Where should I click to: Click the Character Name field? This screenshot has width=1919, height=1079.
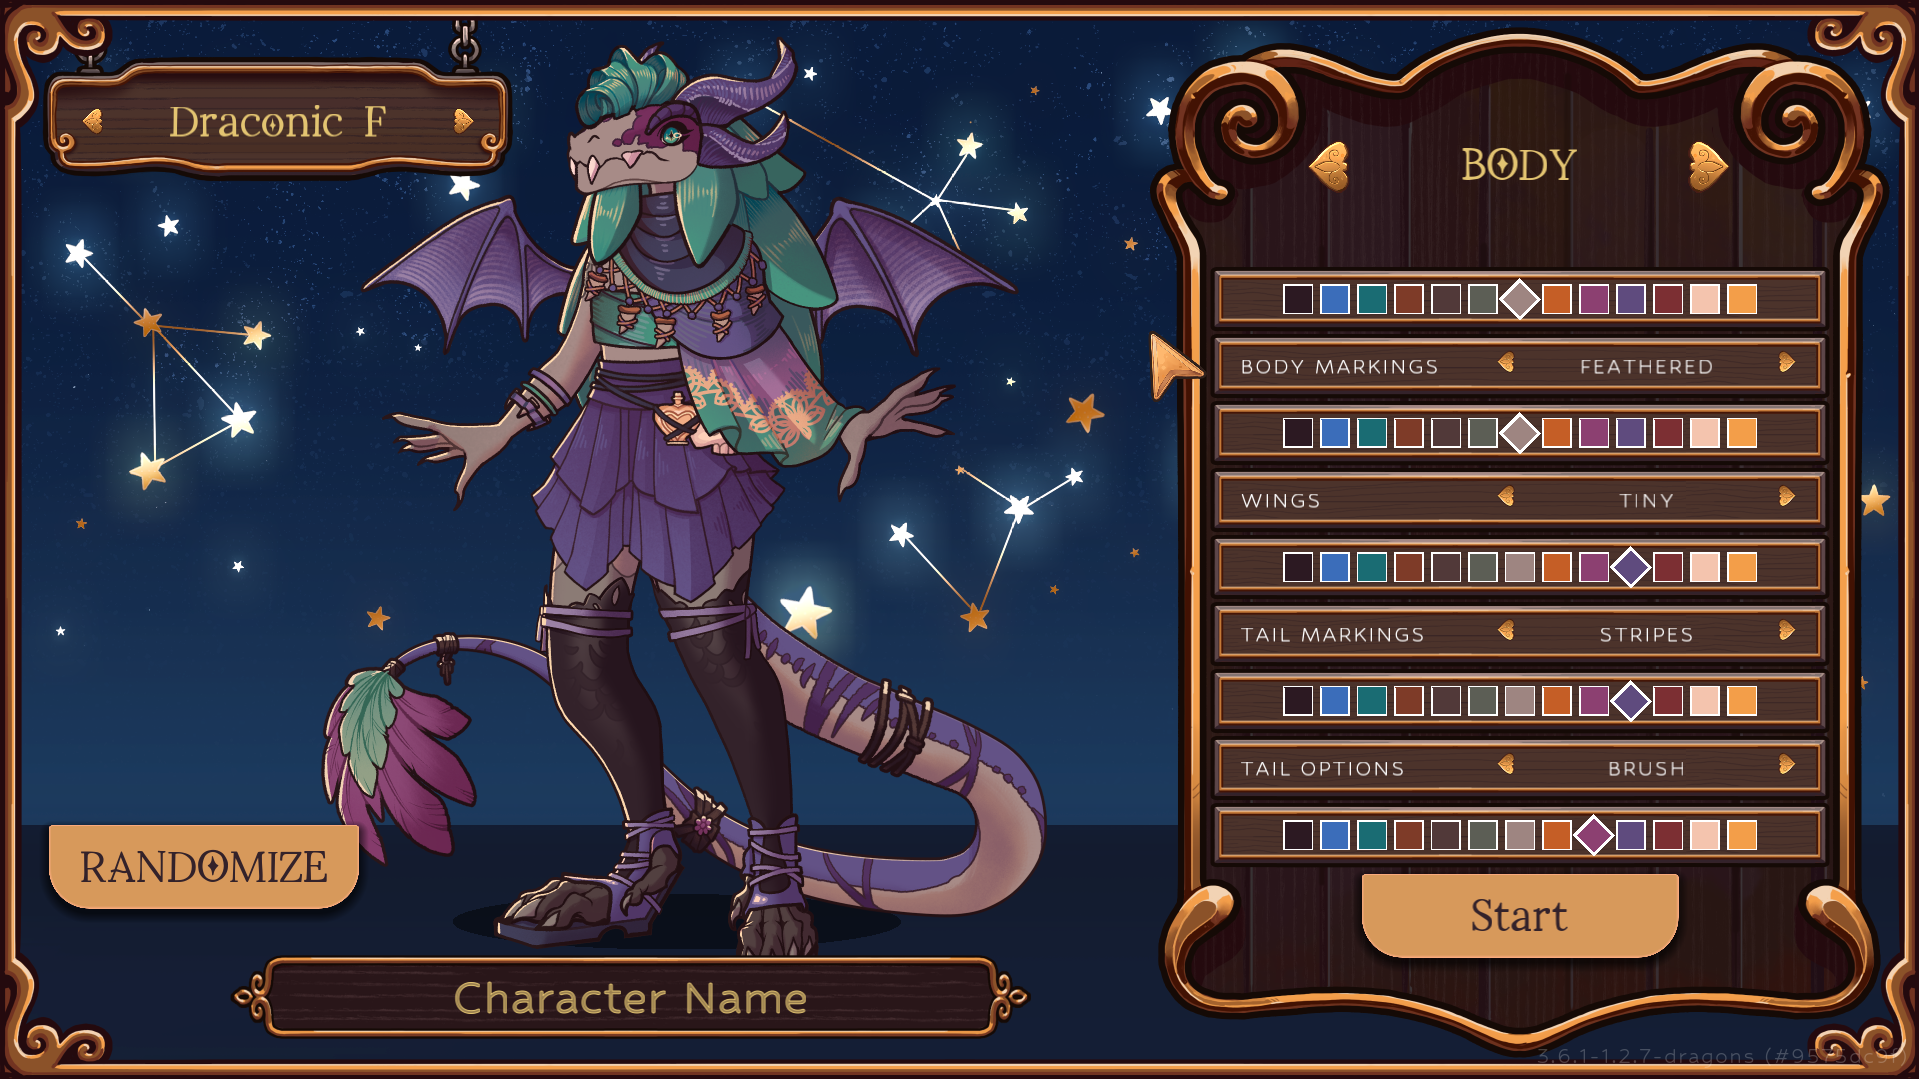tap(630, 997)
